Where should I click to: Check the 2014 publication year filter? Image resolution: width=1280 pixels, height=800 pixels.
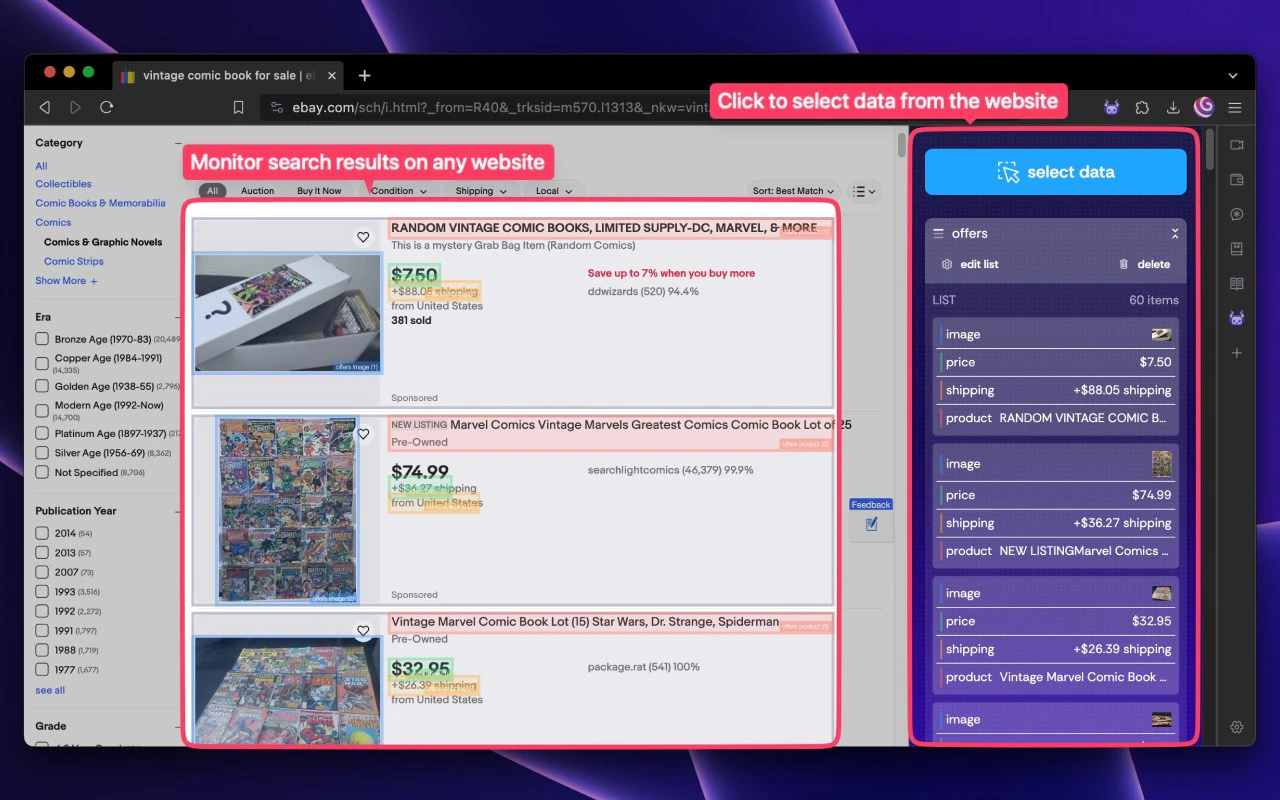pos(42,533)
